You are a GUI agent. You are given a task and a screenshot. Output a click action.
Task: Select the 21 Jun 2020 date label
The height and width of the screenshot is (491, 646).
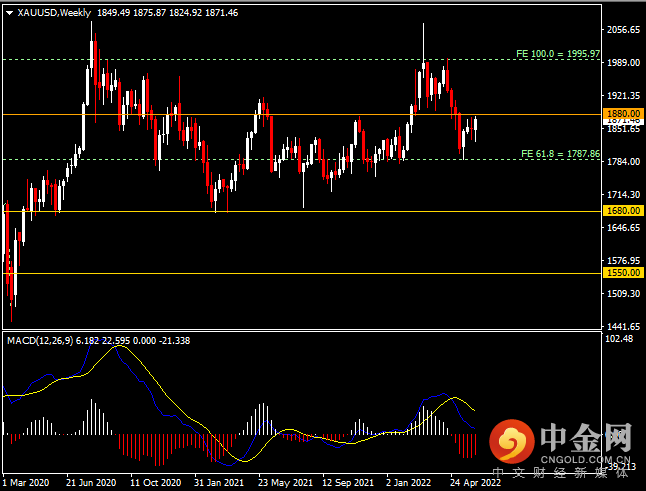click(91, 483)
